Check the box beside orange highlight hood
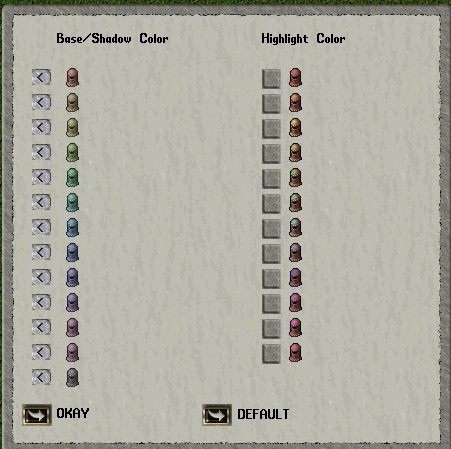This screenshot has width=451, height=449. pos(271,104)
